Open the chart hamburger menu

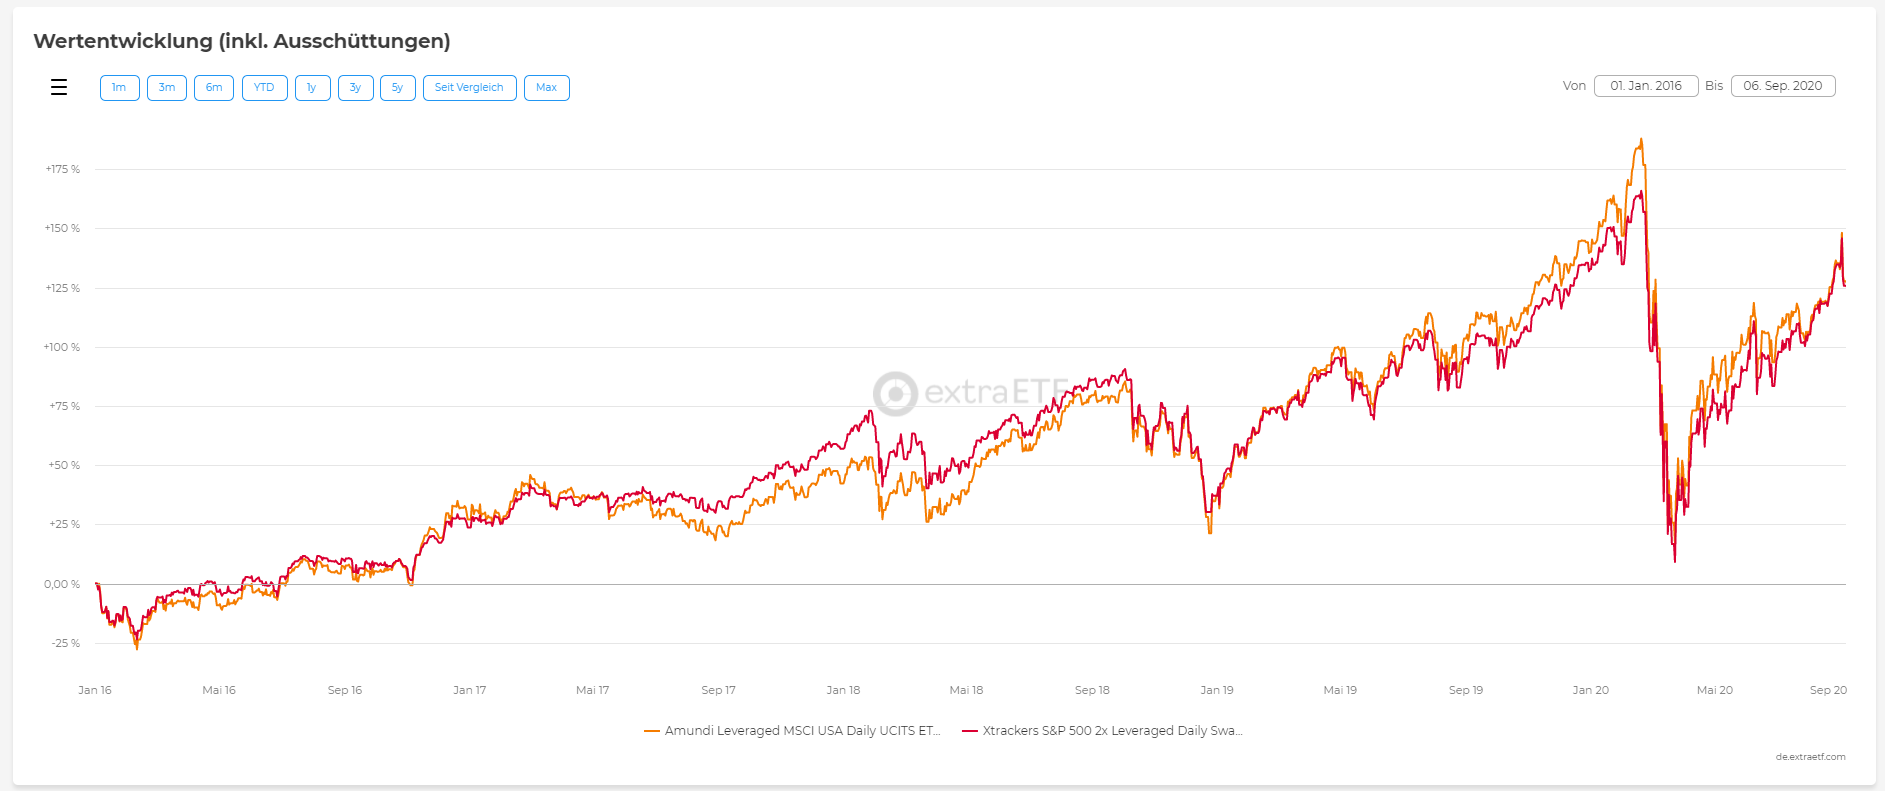pos(59,88)
